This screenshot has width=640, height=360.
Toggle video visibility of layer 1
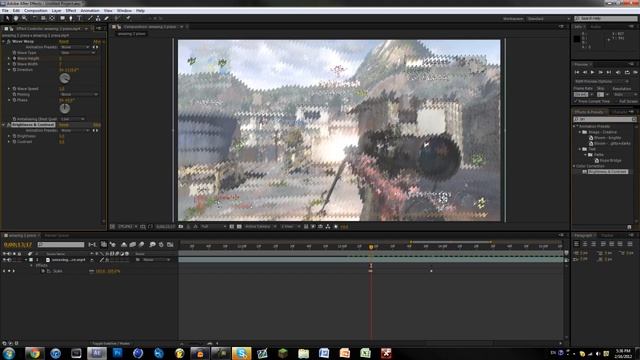coord(4,260)
